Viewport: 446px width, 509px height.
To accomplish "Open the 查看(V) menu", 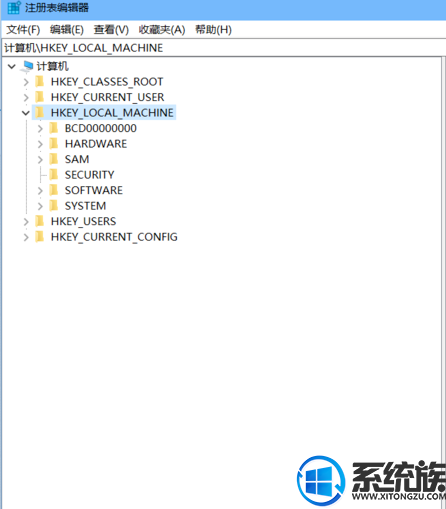I will pos(111,30).
